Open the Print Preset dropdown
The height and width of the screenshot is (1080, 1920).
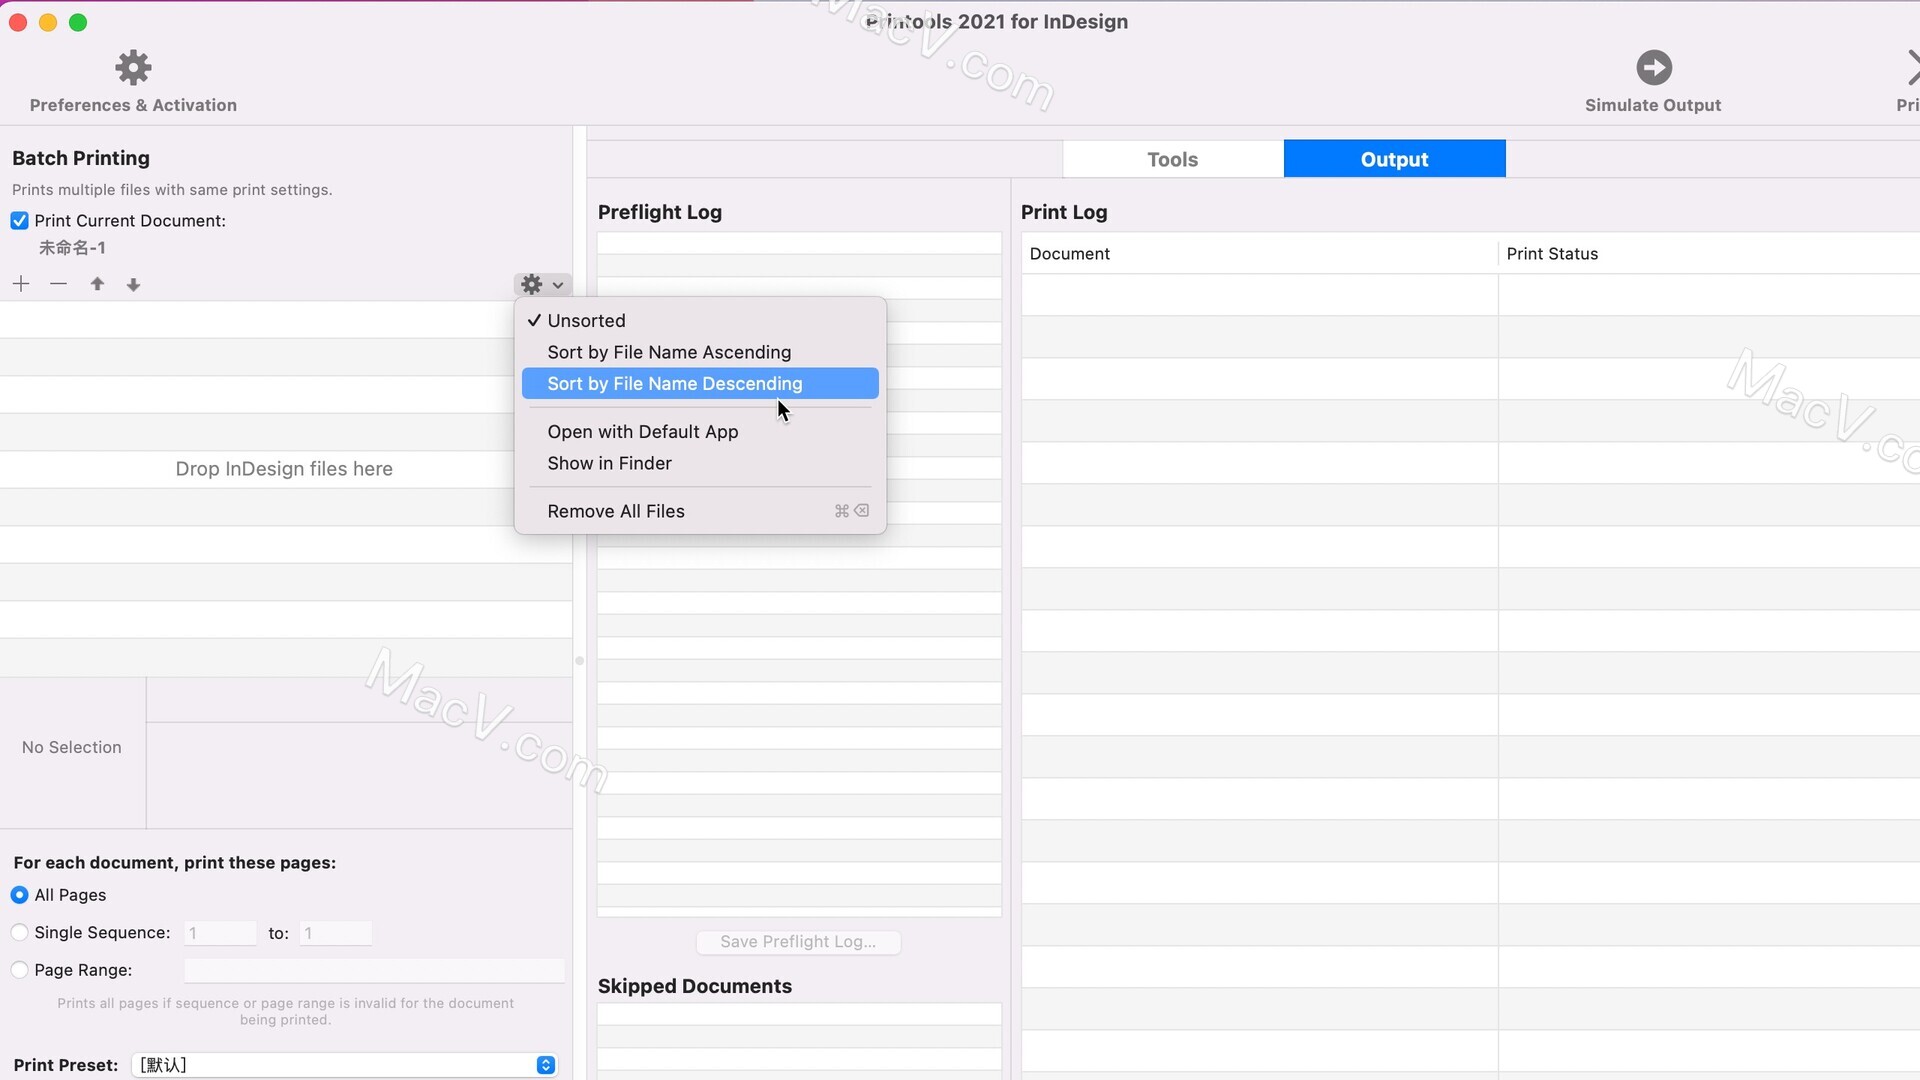[344, 1065]
